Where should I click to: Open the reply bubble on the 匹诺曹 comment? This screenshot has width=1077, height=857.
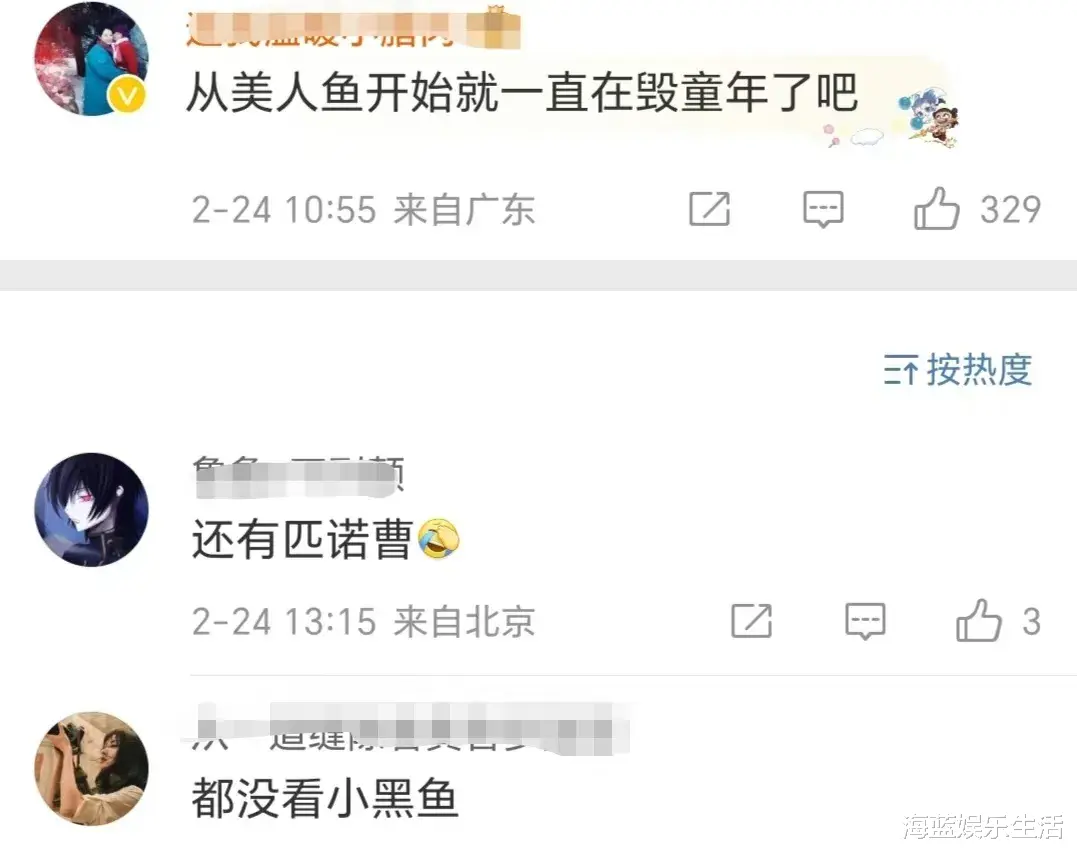pyautogui.click(x=865, y=621)
